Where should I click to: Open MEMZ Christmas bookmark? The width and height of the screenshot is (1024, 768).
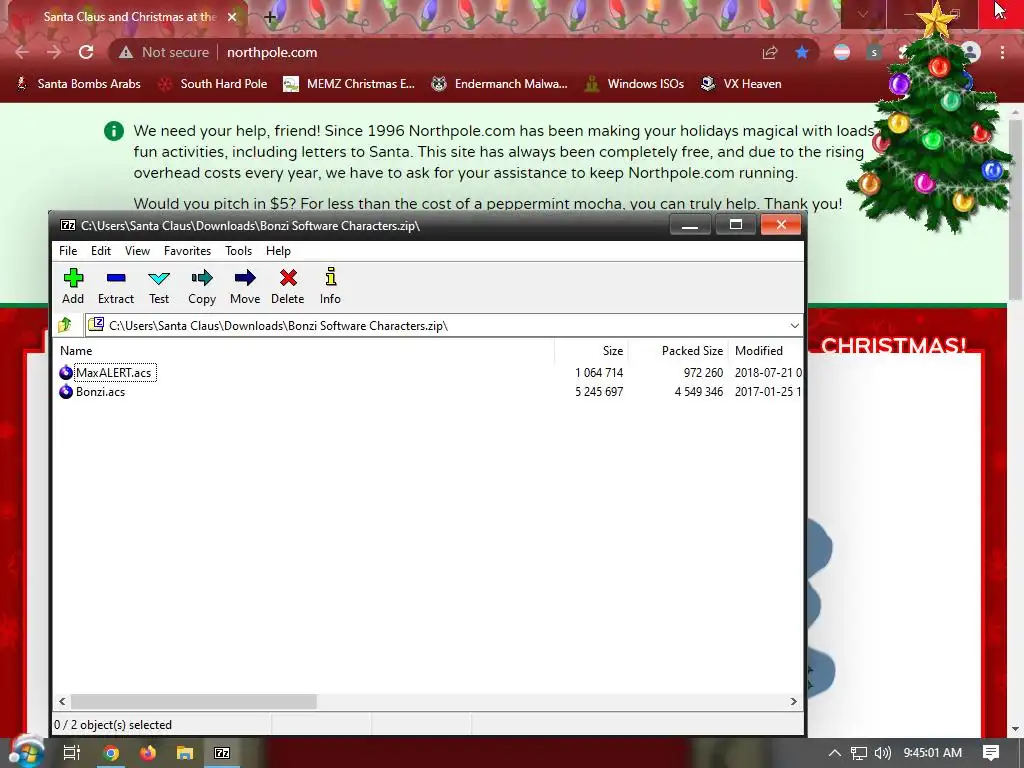(349, 84)
